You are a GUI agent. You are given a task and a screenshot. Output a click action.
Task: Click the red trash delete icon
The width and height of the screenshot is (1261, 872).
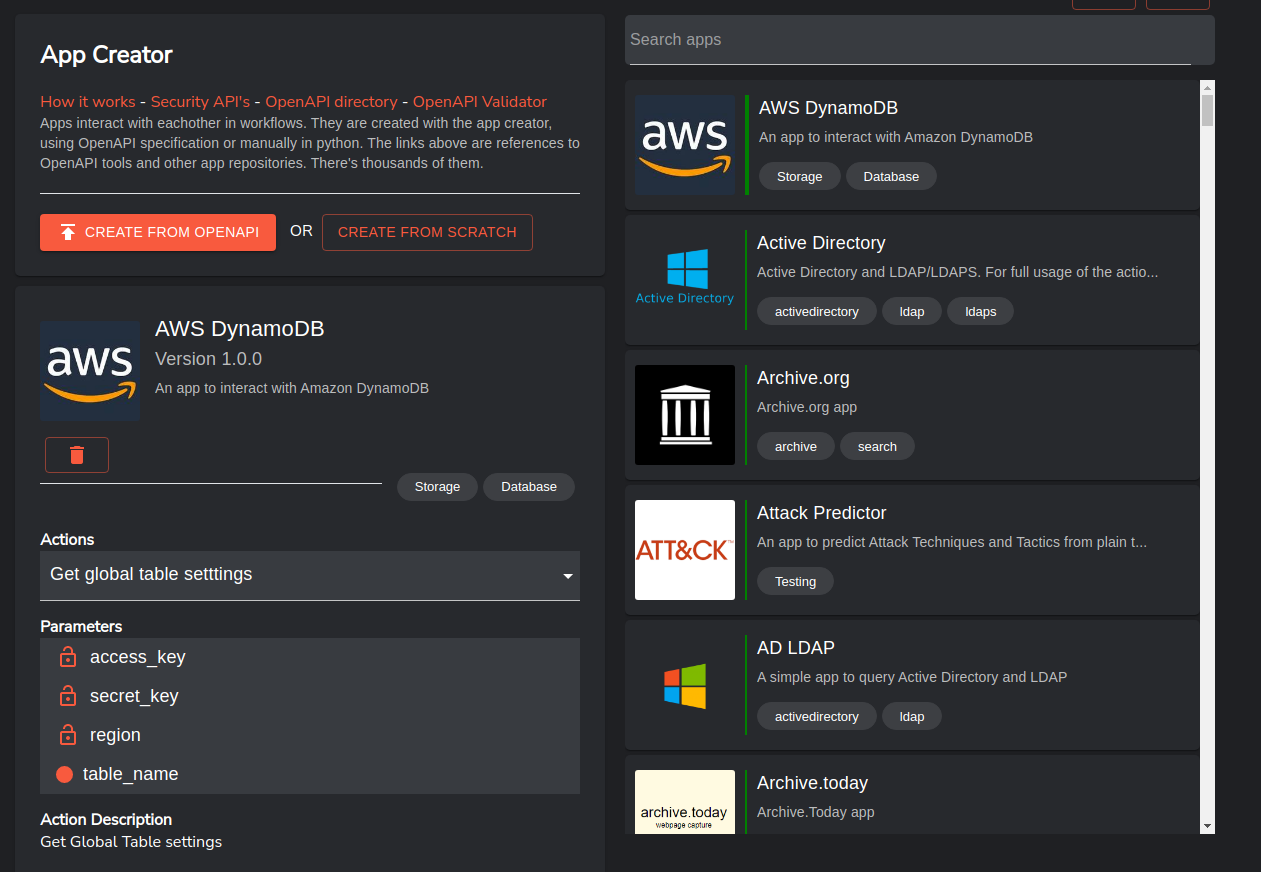point(77,455)
